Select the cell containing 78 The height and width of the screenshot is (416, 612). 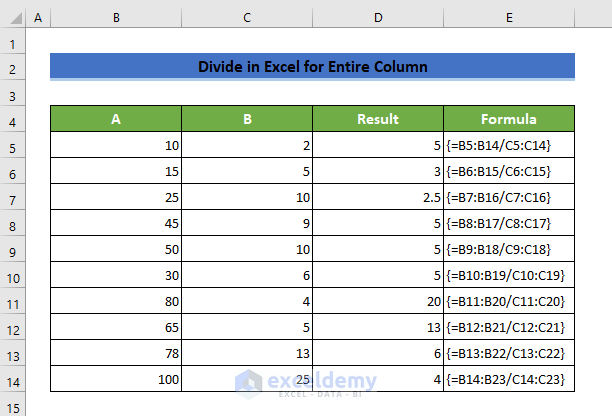tap(116, 354)
